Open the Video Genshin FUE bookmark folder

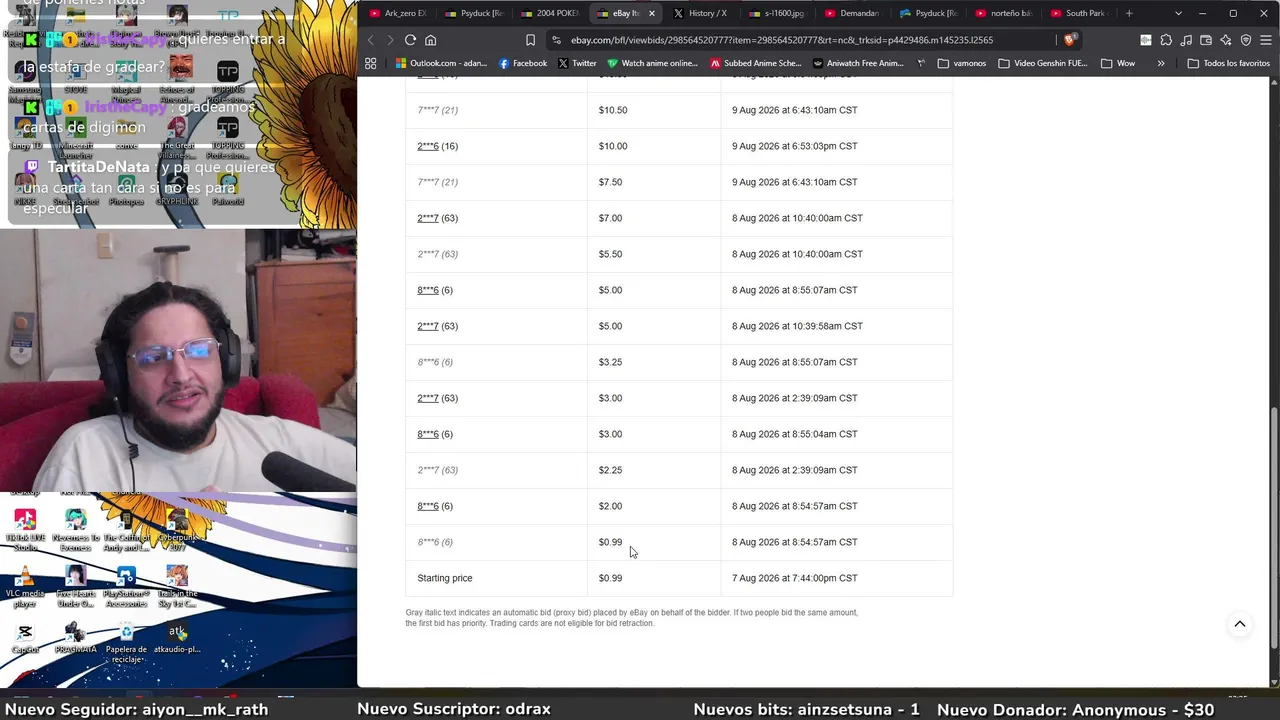tap(1042, 63)
